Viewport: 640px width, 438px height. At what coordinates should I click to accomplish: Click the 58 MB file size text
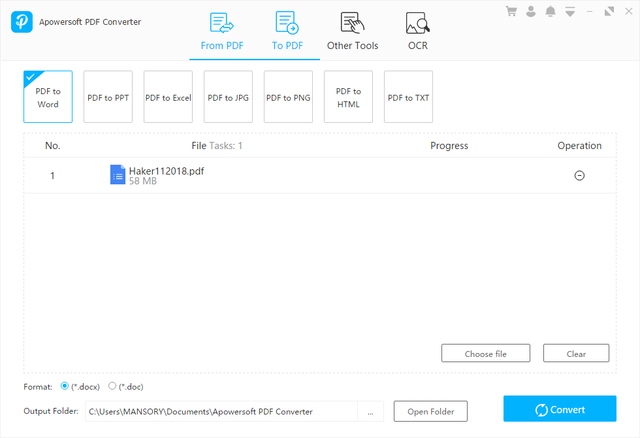pos(143,181)
